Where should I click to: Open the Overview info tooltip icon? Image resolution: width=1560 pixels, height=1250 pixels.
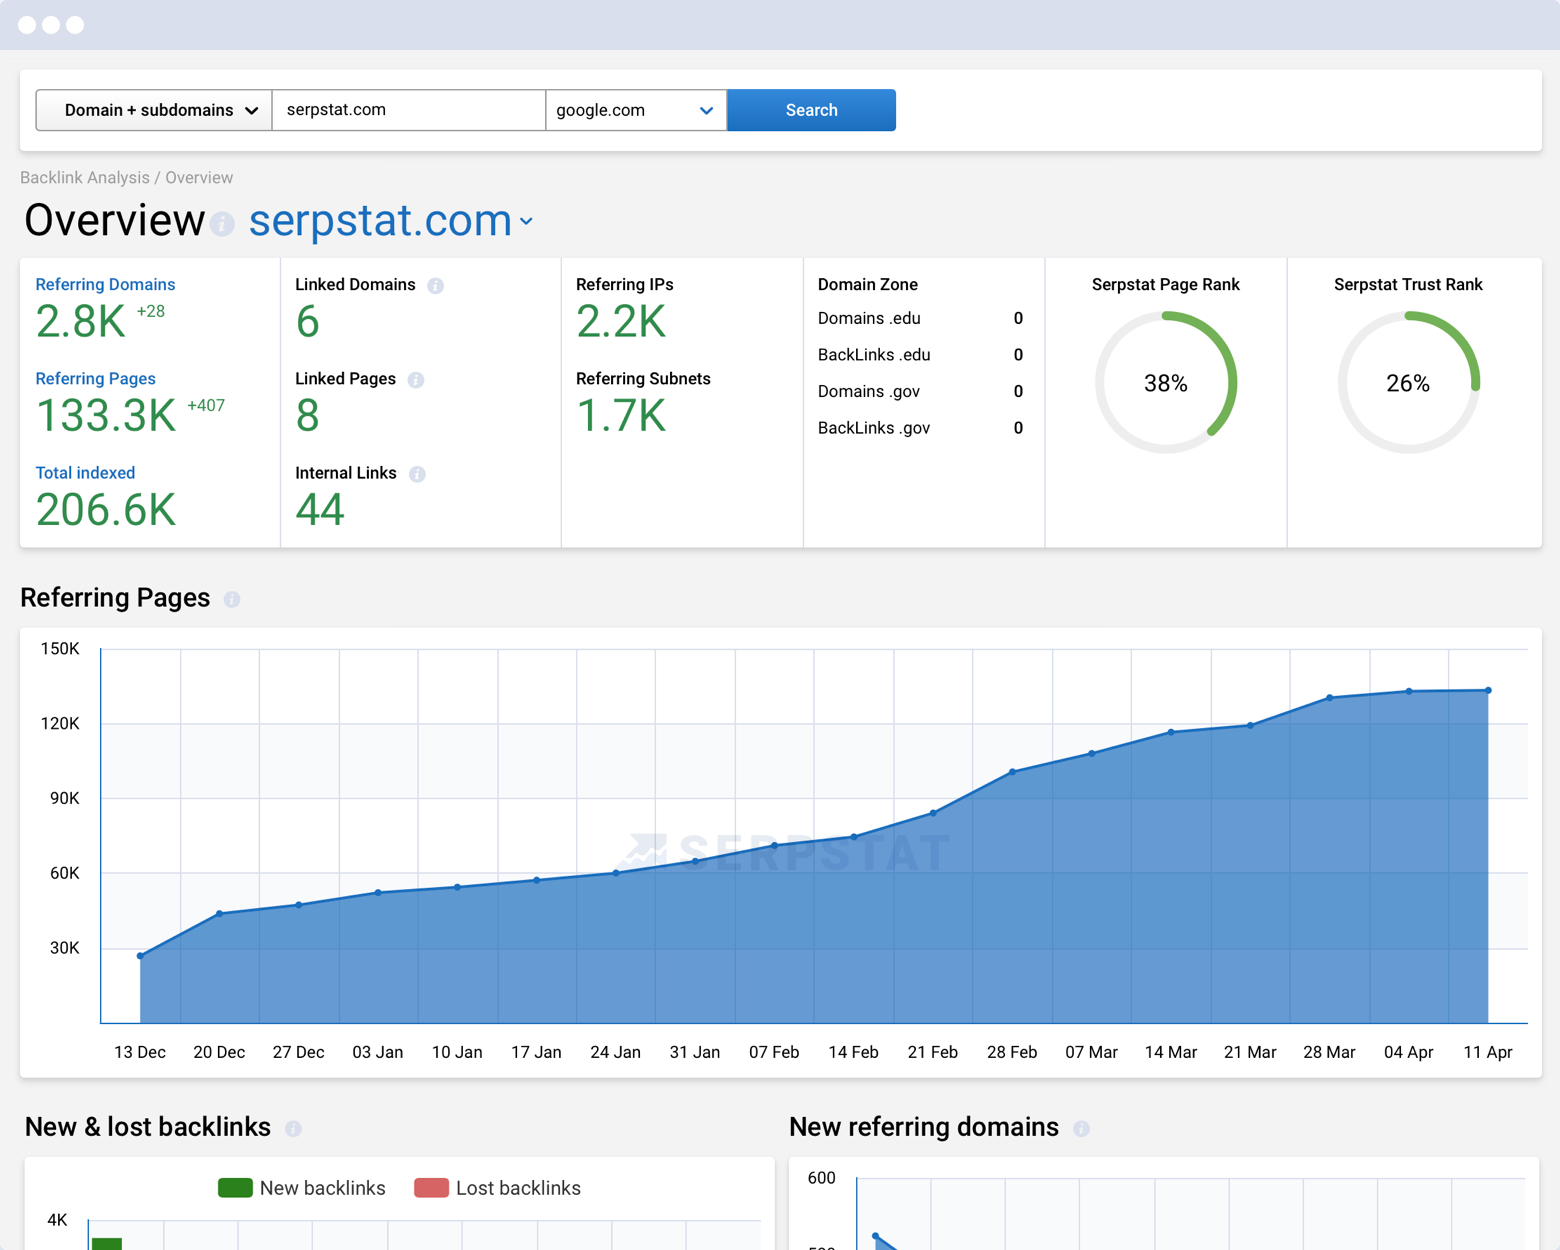pos(221,225)
